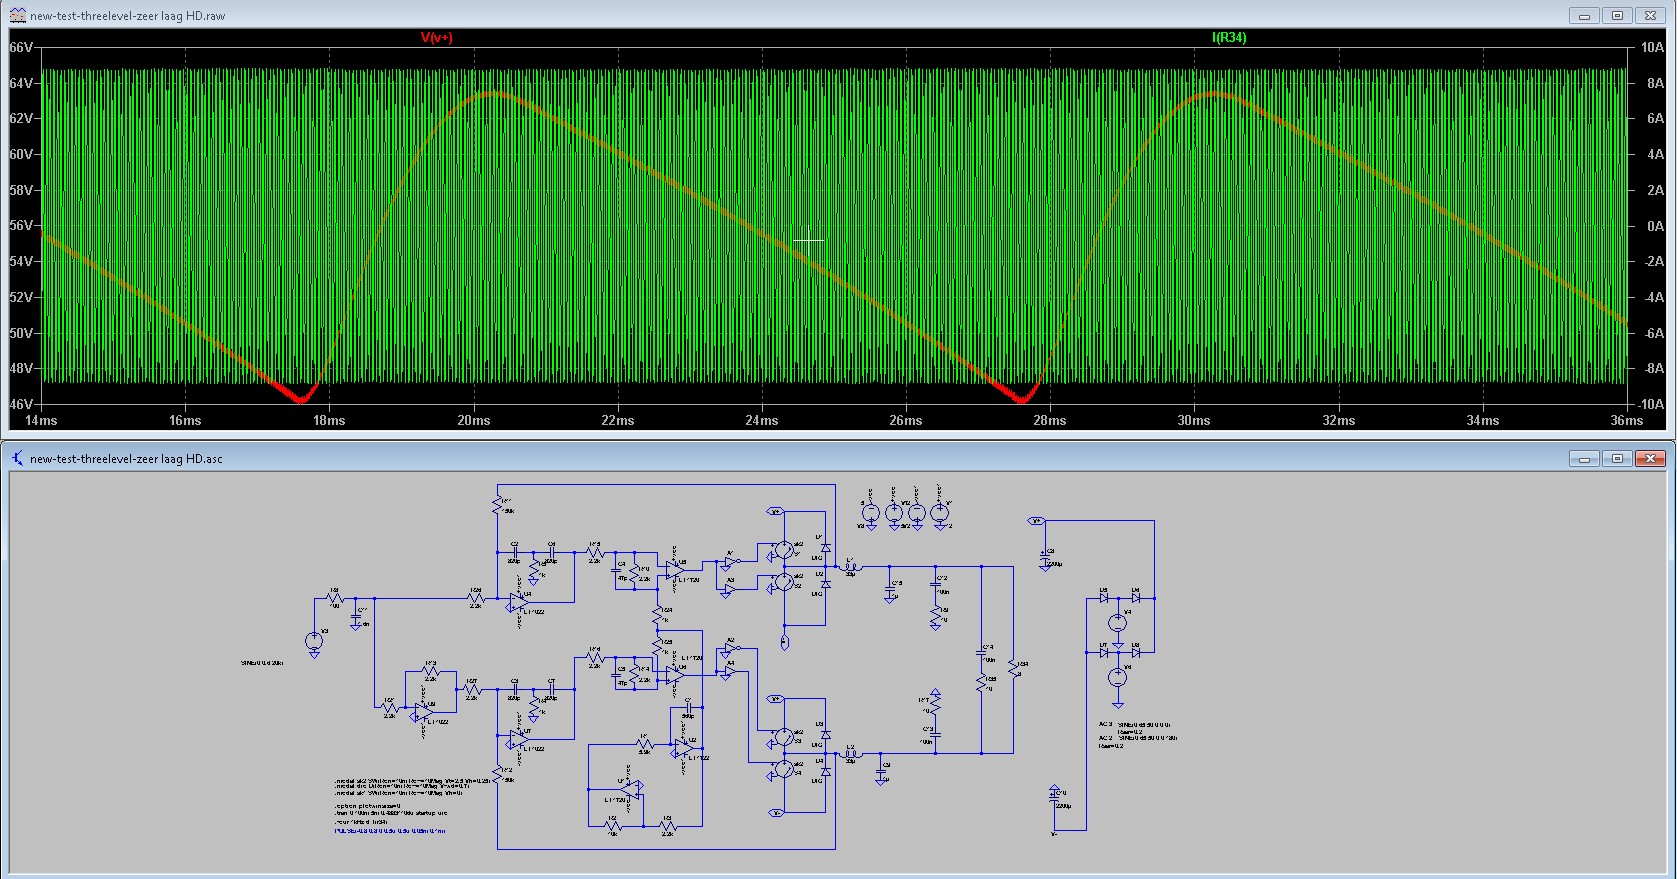Select the S2 switch in upper half-bridge

coord(786,581)
